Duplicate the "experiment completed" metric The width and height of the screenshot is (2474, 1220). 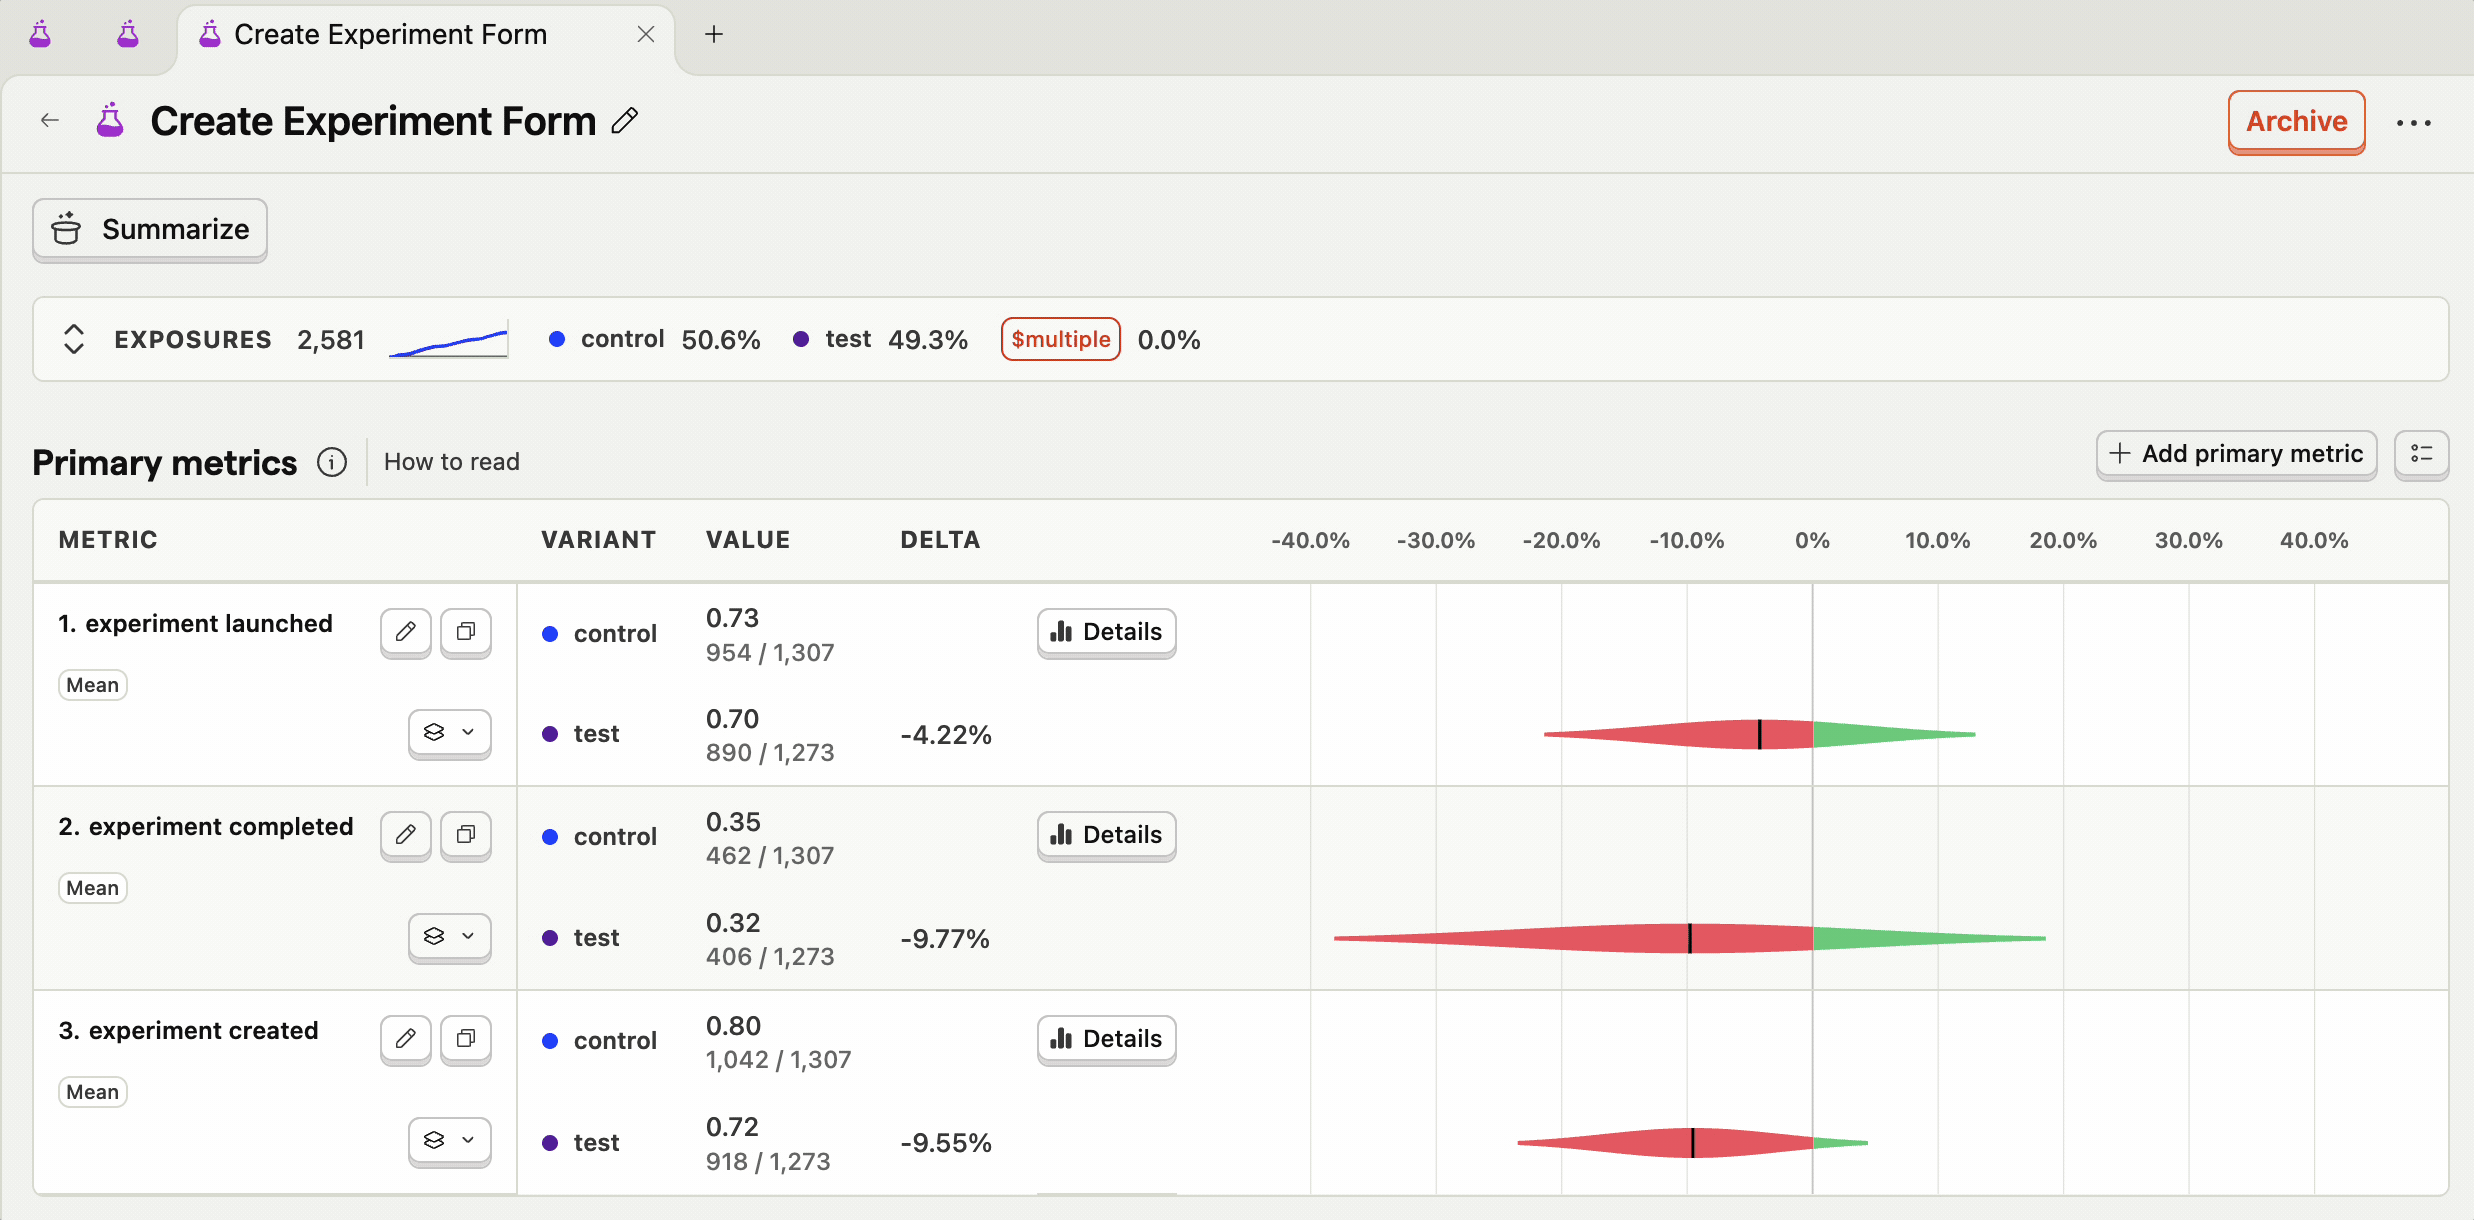[465, 835]
